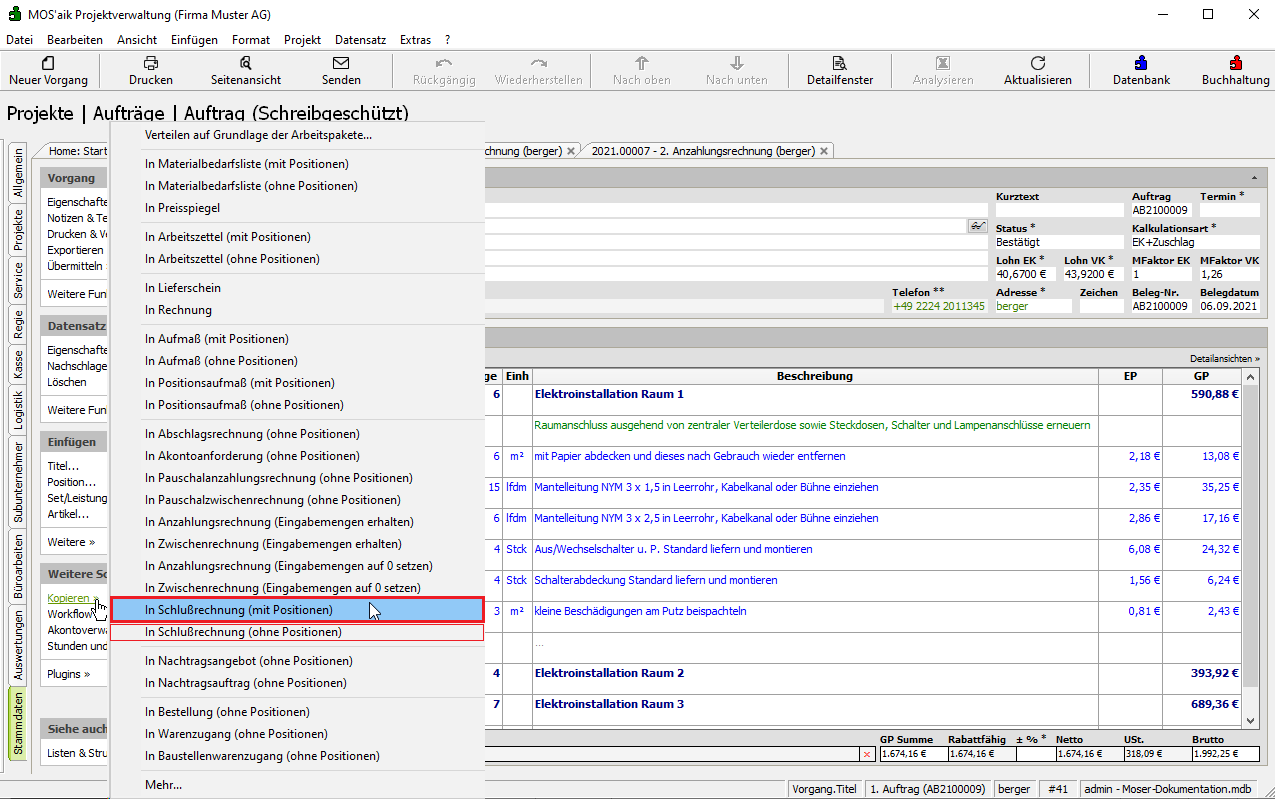The width and height of the screenshot is (1275, 799).
Task: Expand the Detailansichten link
Action: (x=1224, y=358)
